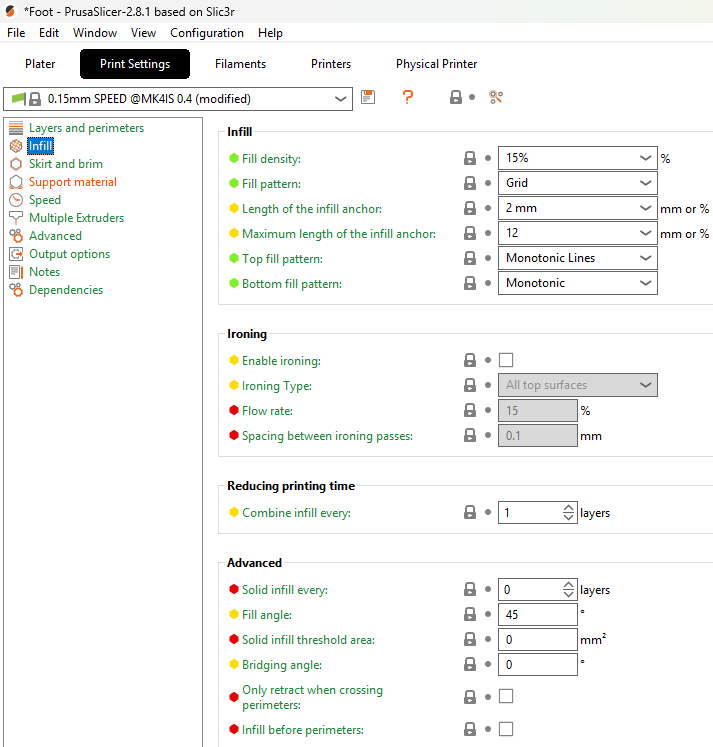Click lock icon for Length of infill anchor
The height and width of the screenshot is (747, 713).
470,208
